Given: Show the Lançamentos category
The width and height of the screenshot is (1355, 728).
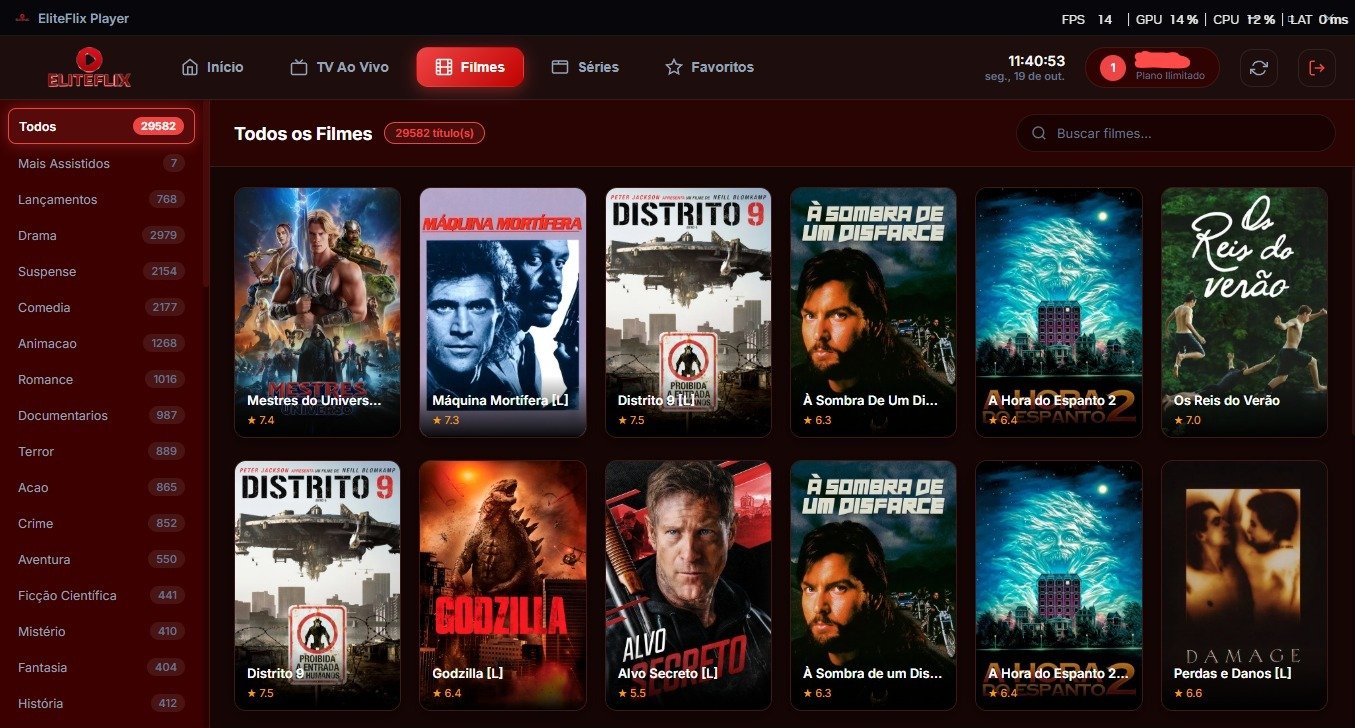Looking at the screenshot, I should tap(101, 199).
